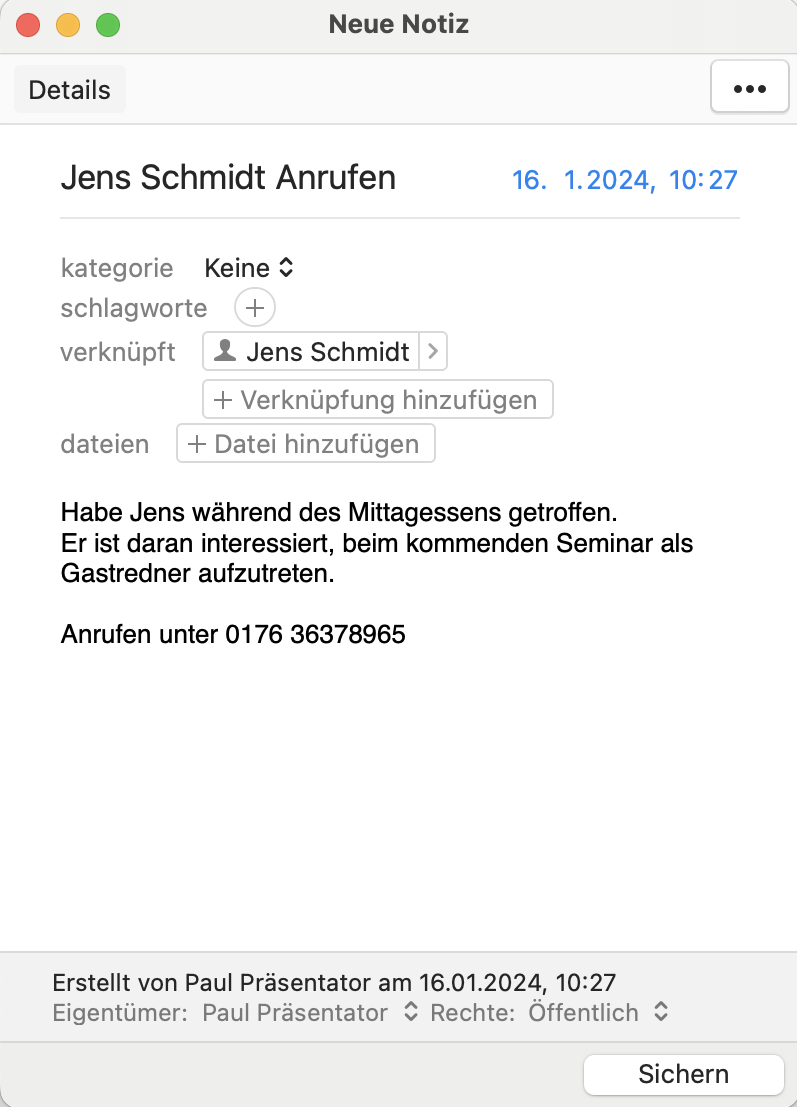Click the green zoom window button
This screenshot has height=1107, width=797.
tap(107, 25)
